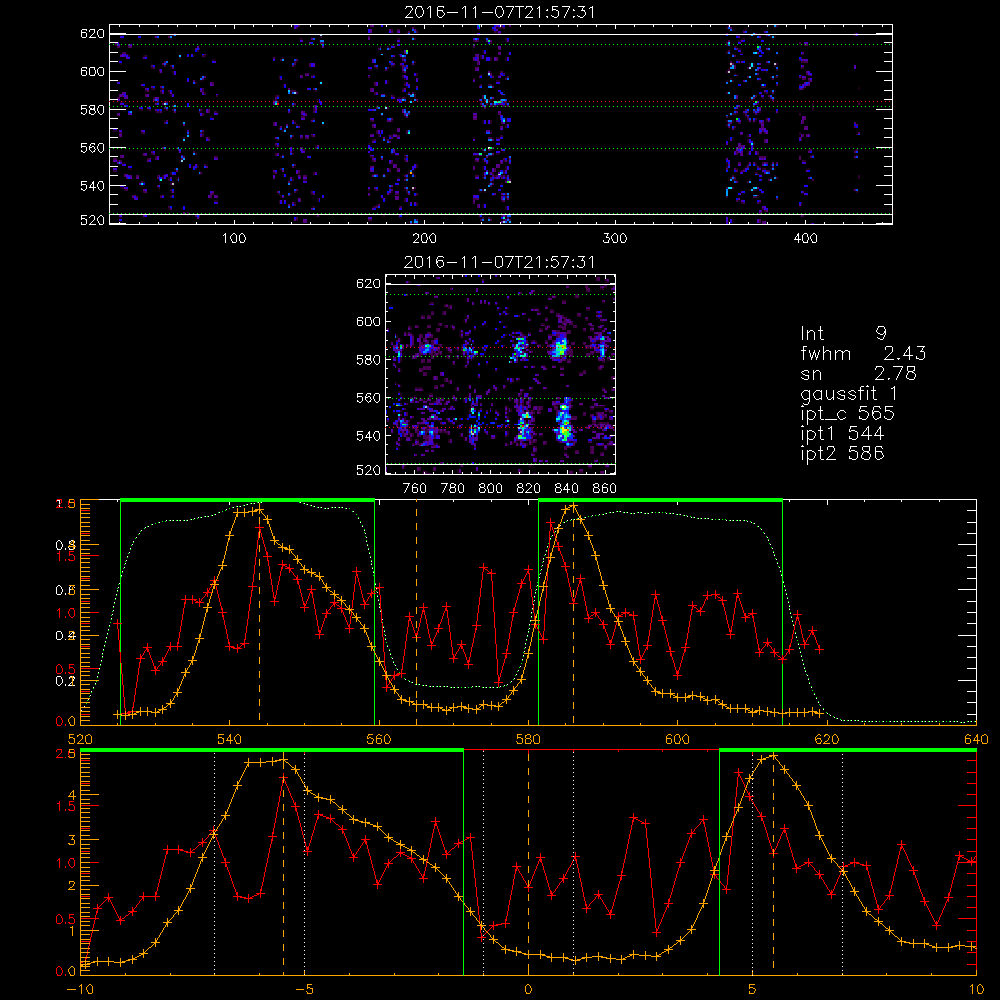Click the '760' x-axis label of the middle image
Image resolution: width=1000 pixels, height=1000 pixels.
click(415, 489)
